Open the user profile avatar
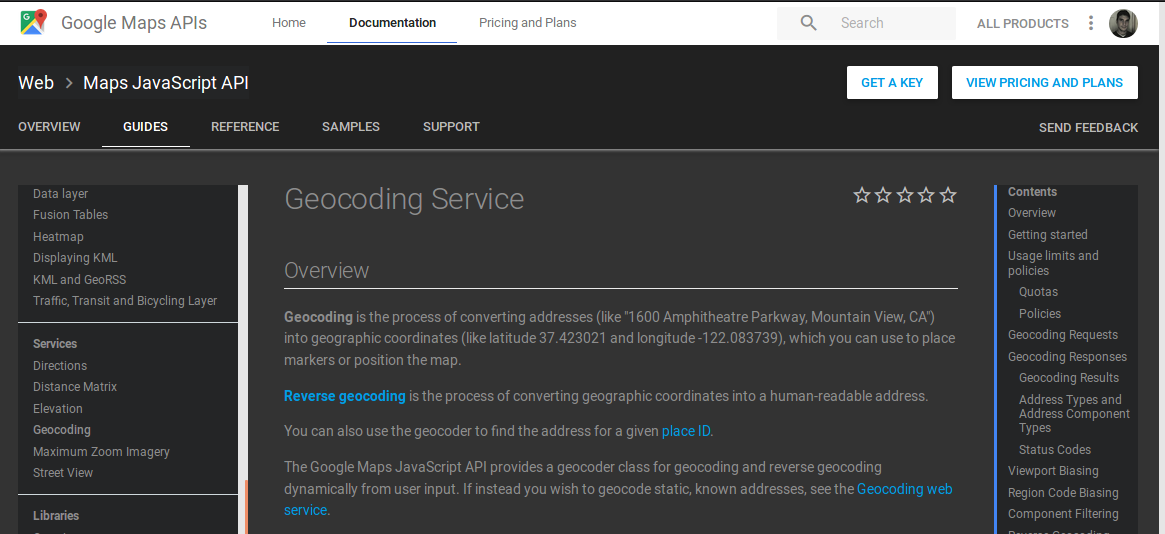 point(1123,23)
